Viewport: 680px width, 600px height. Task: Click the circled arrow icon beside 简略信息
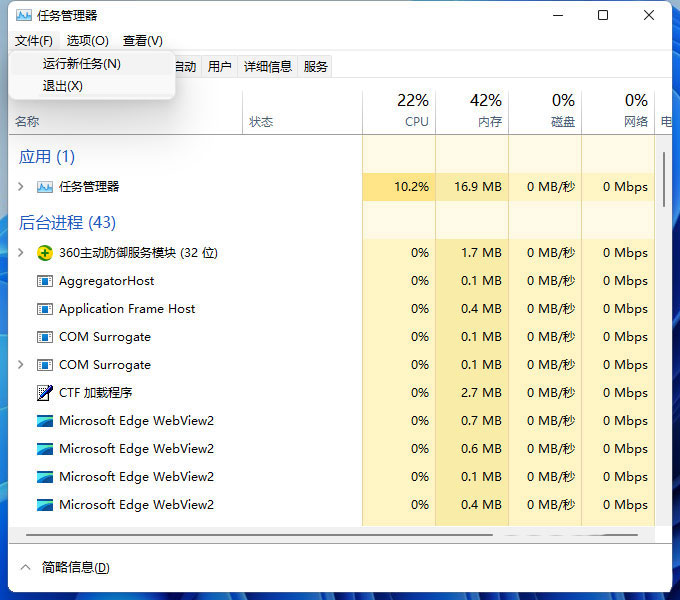[x=25, y=567]
